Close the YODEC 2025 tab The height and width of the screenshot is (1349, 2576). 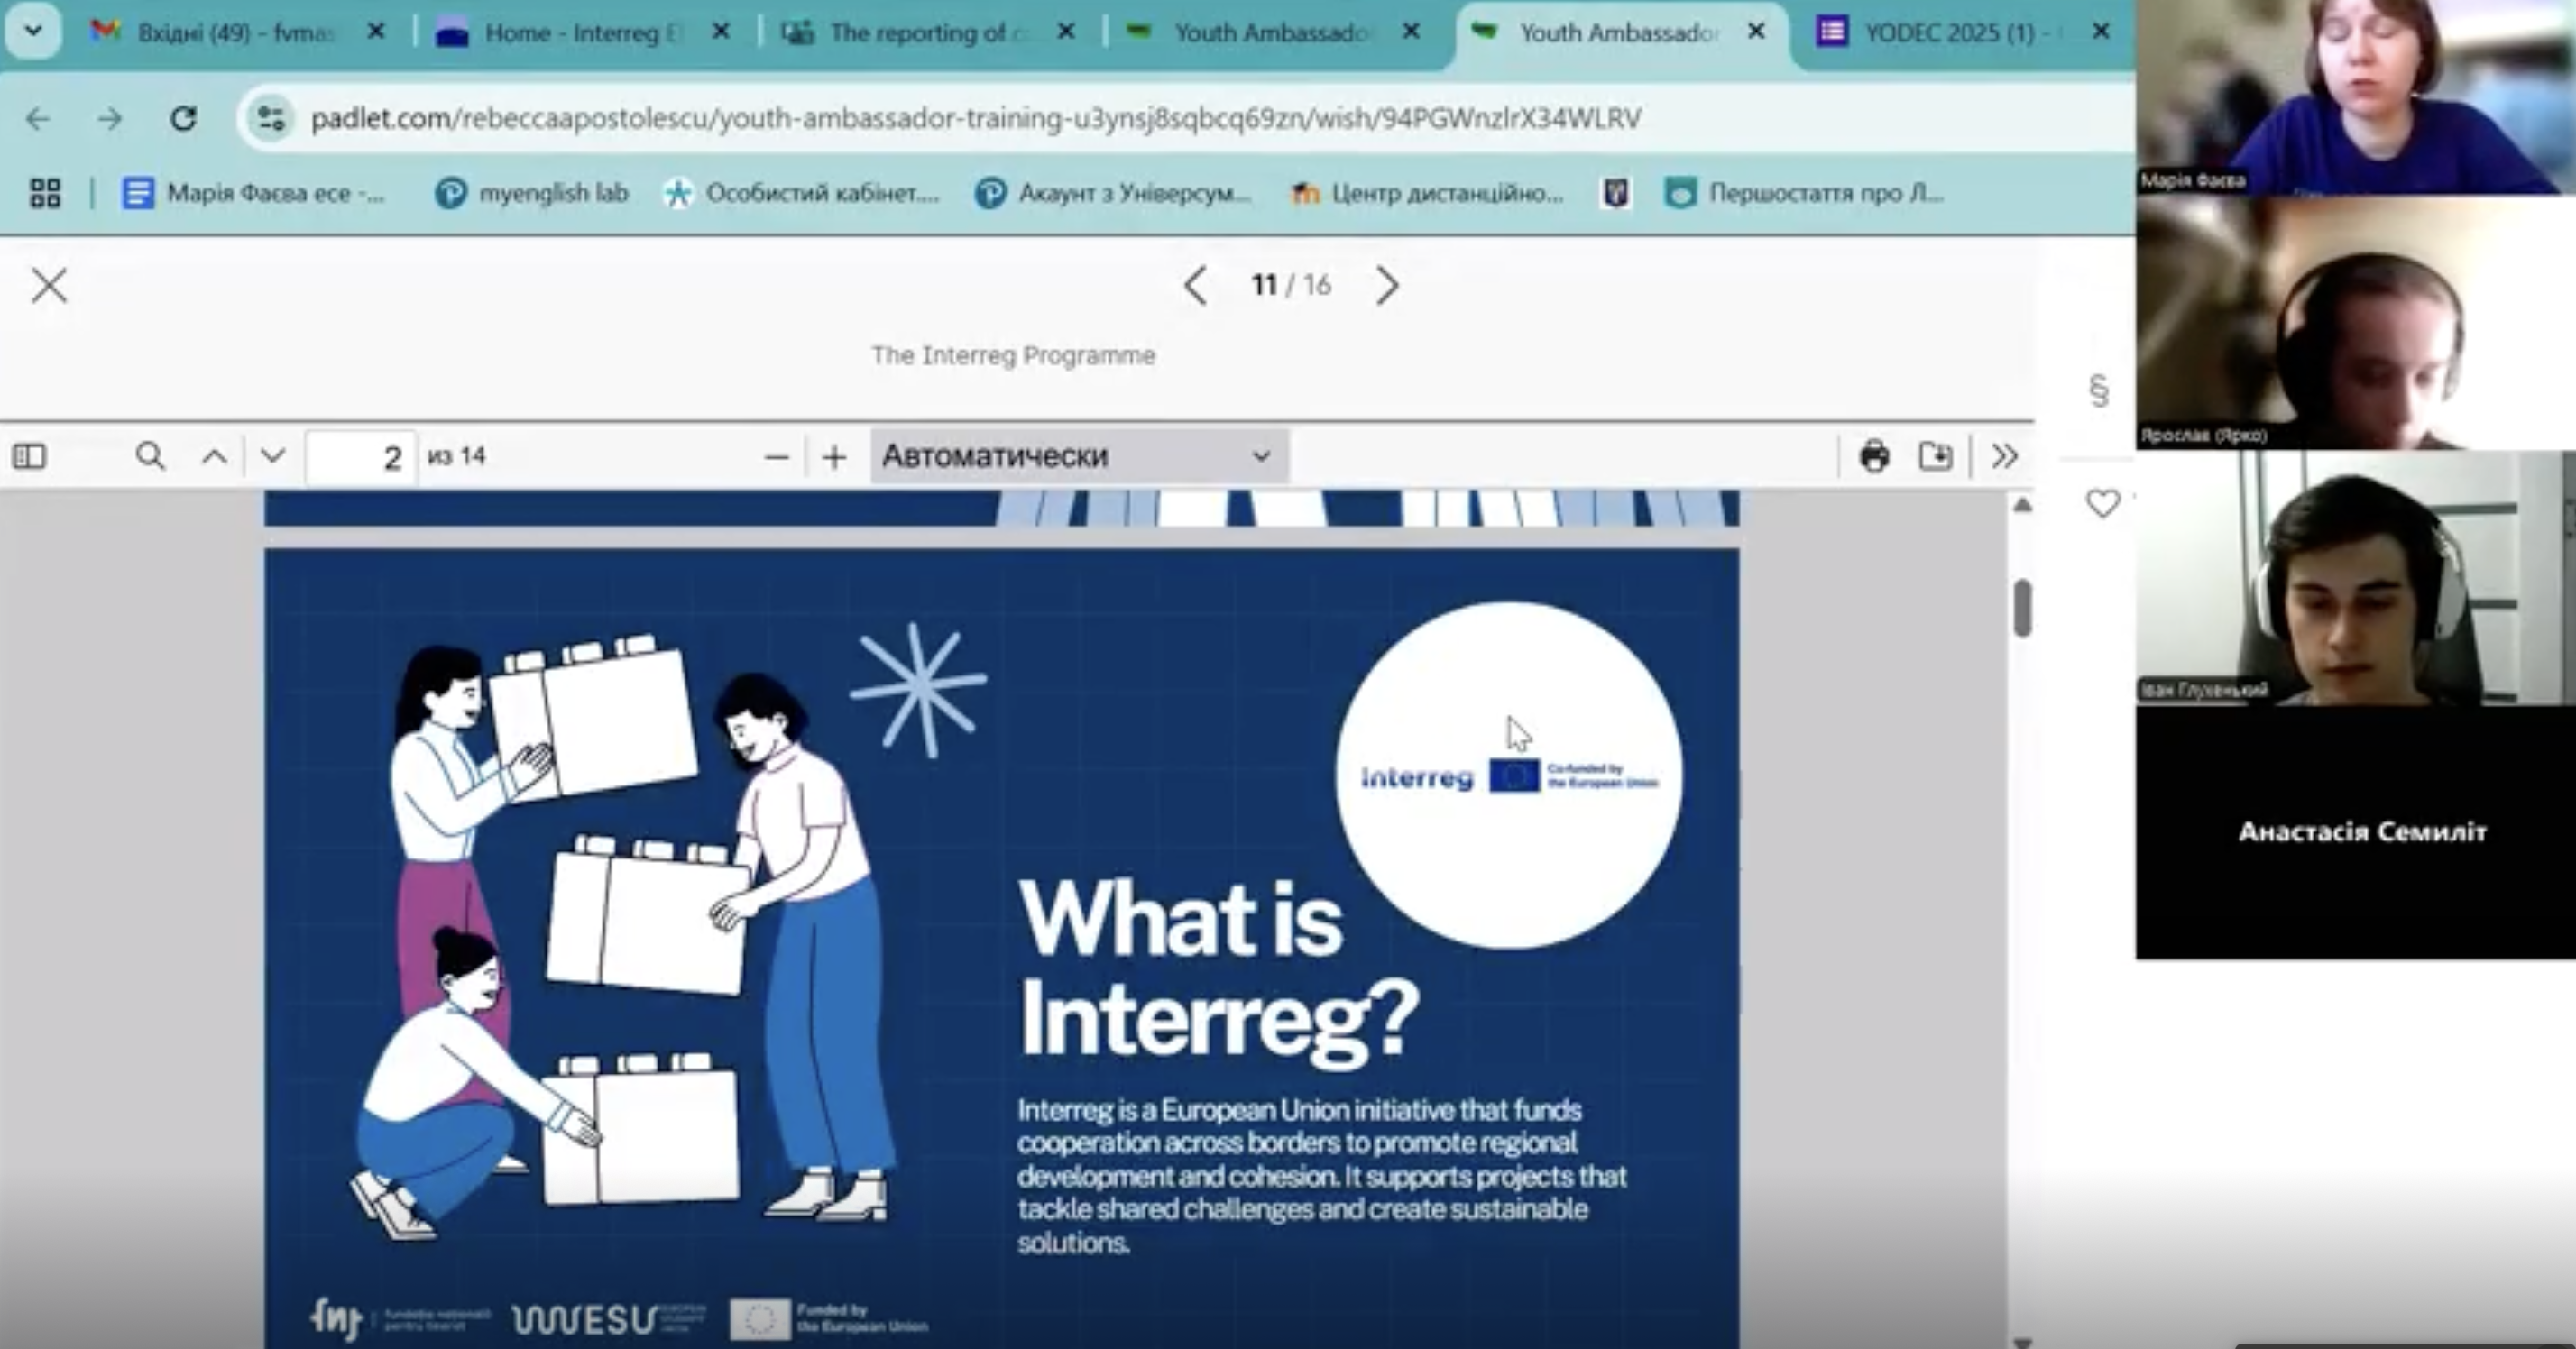(2101, 32)
